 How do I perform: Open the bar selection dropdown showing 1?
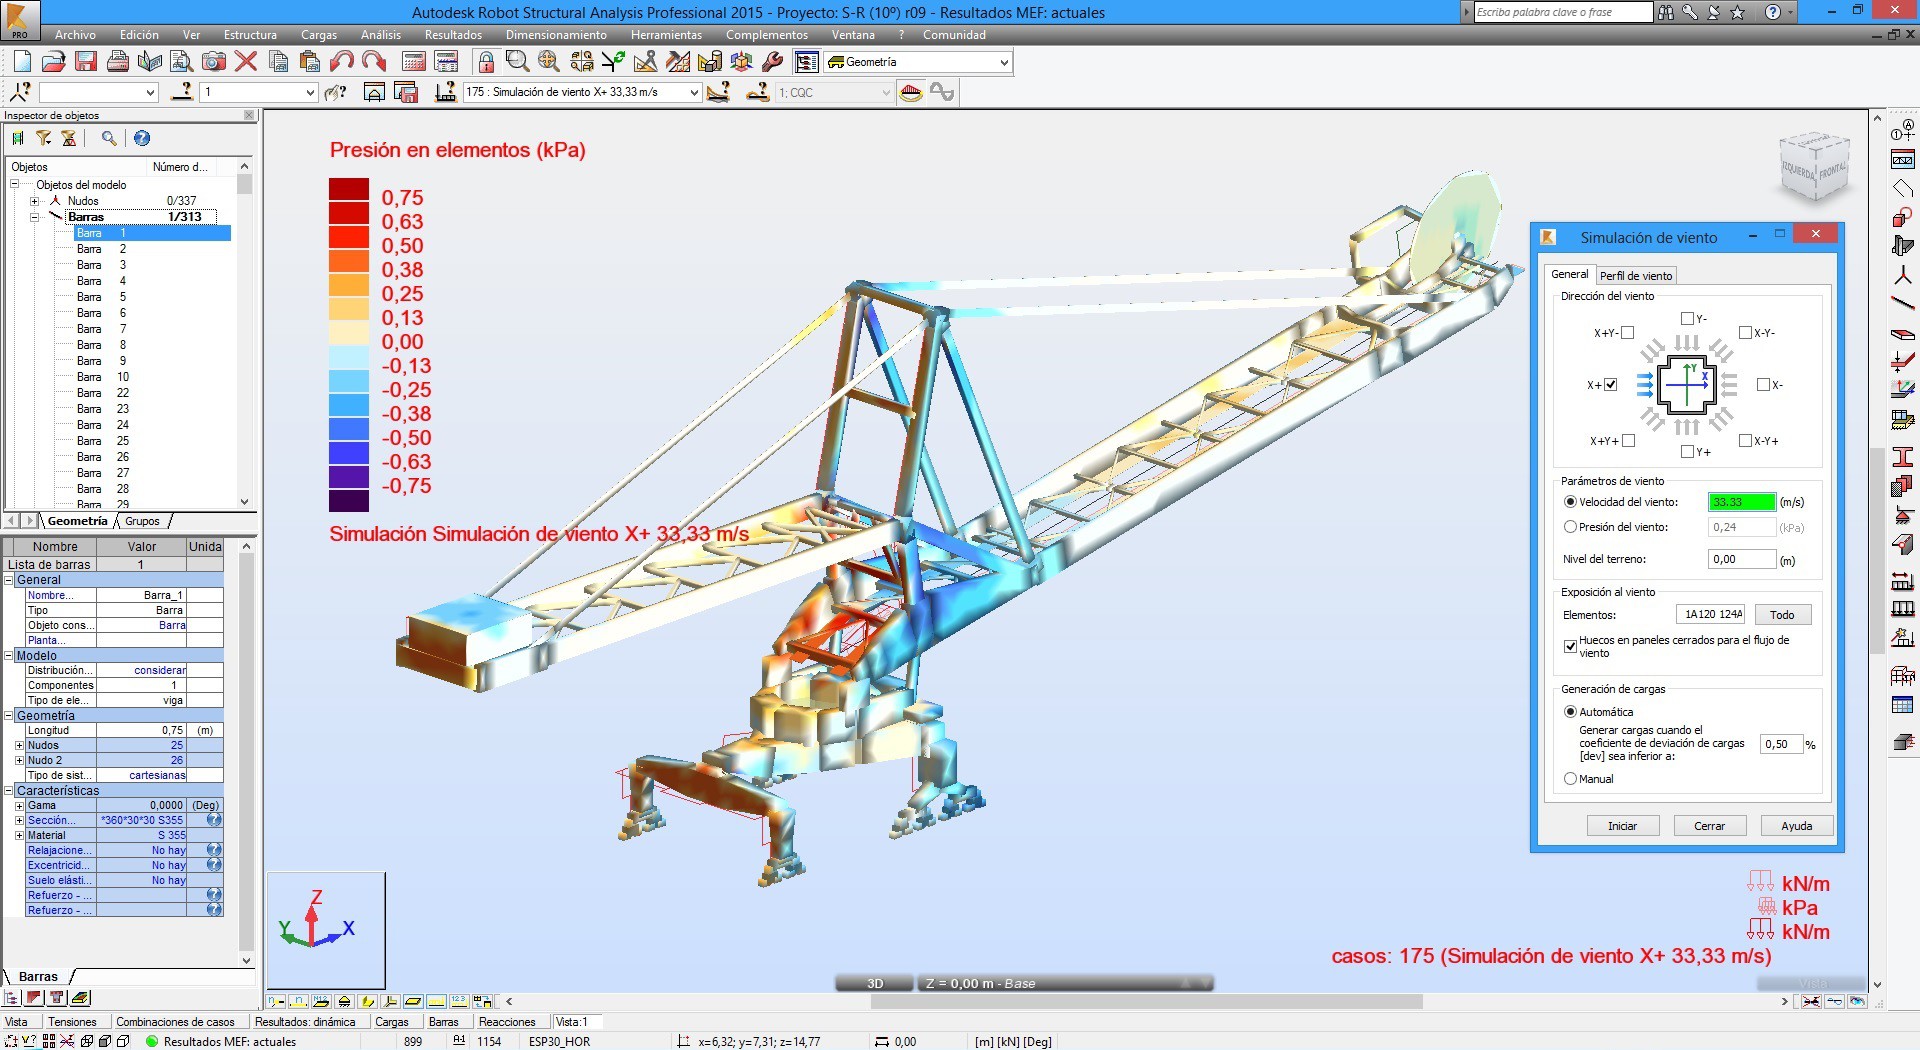[309, 92]
